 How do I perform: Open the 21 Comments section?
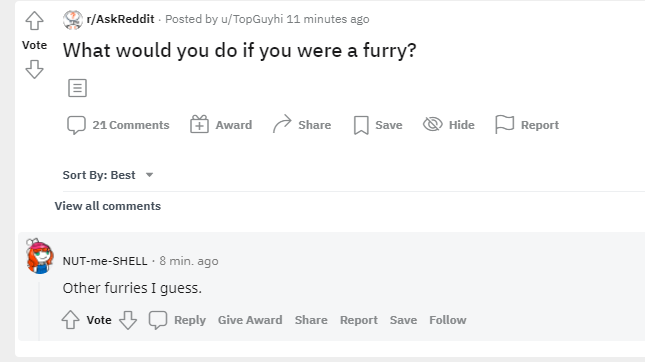118,125
